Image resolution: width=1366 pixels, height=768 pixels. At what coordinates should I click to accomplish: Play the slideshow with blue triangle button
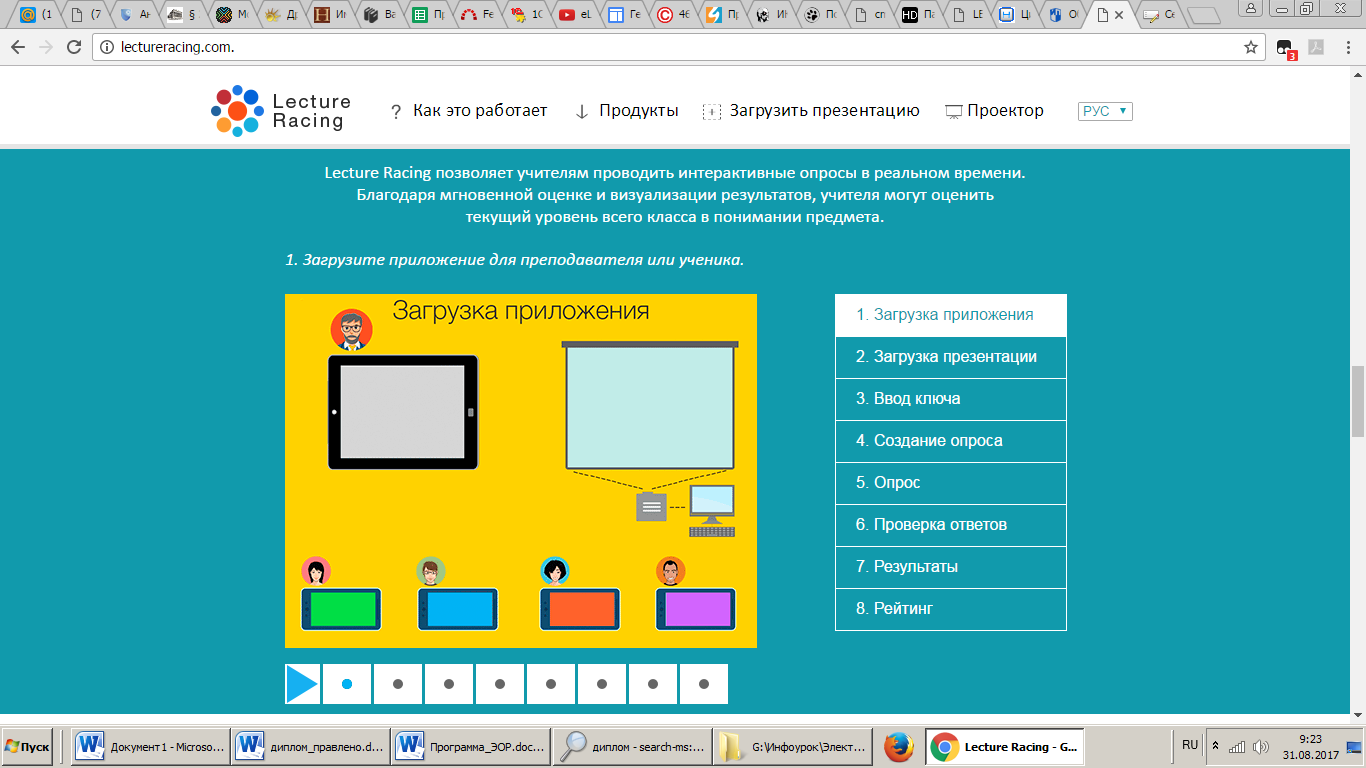pos(302,684)
